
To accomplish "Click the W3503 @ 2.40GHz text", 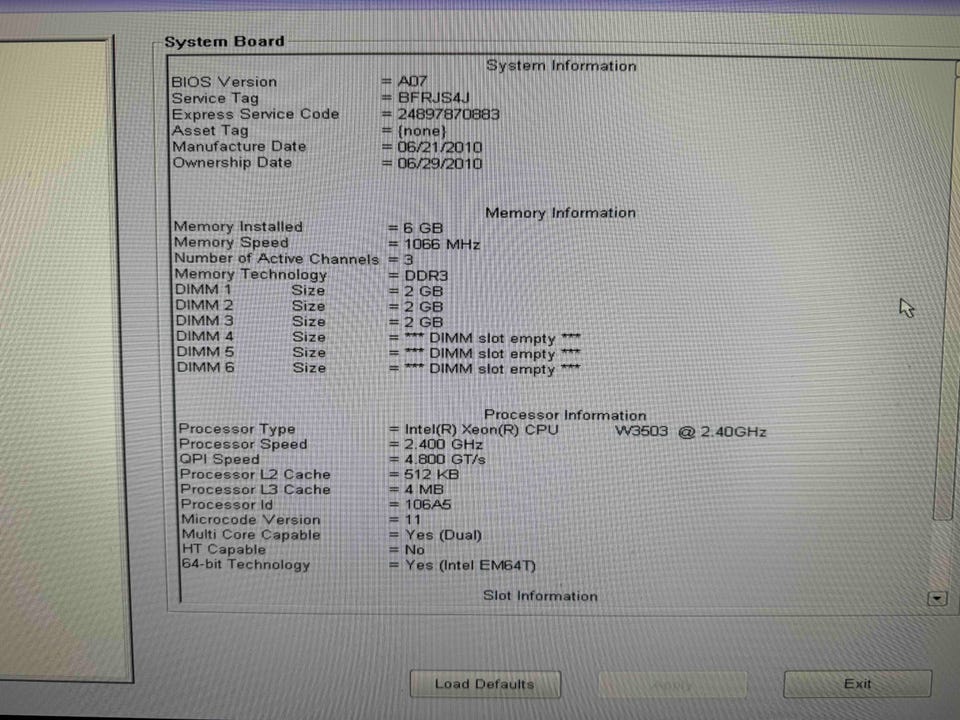I will (691, 432).
